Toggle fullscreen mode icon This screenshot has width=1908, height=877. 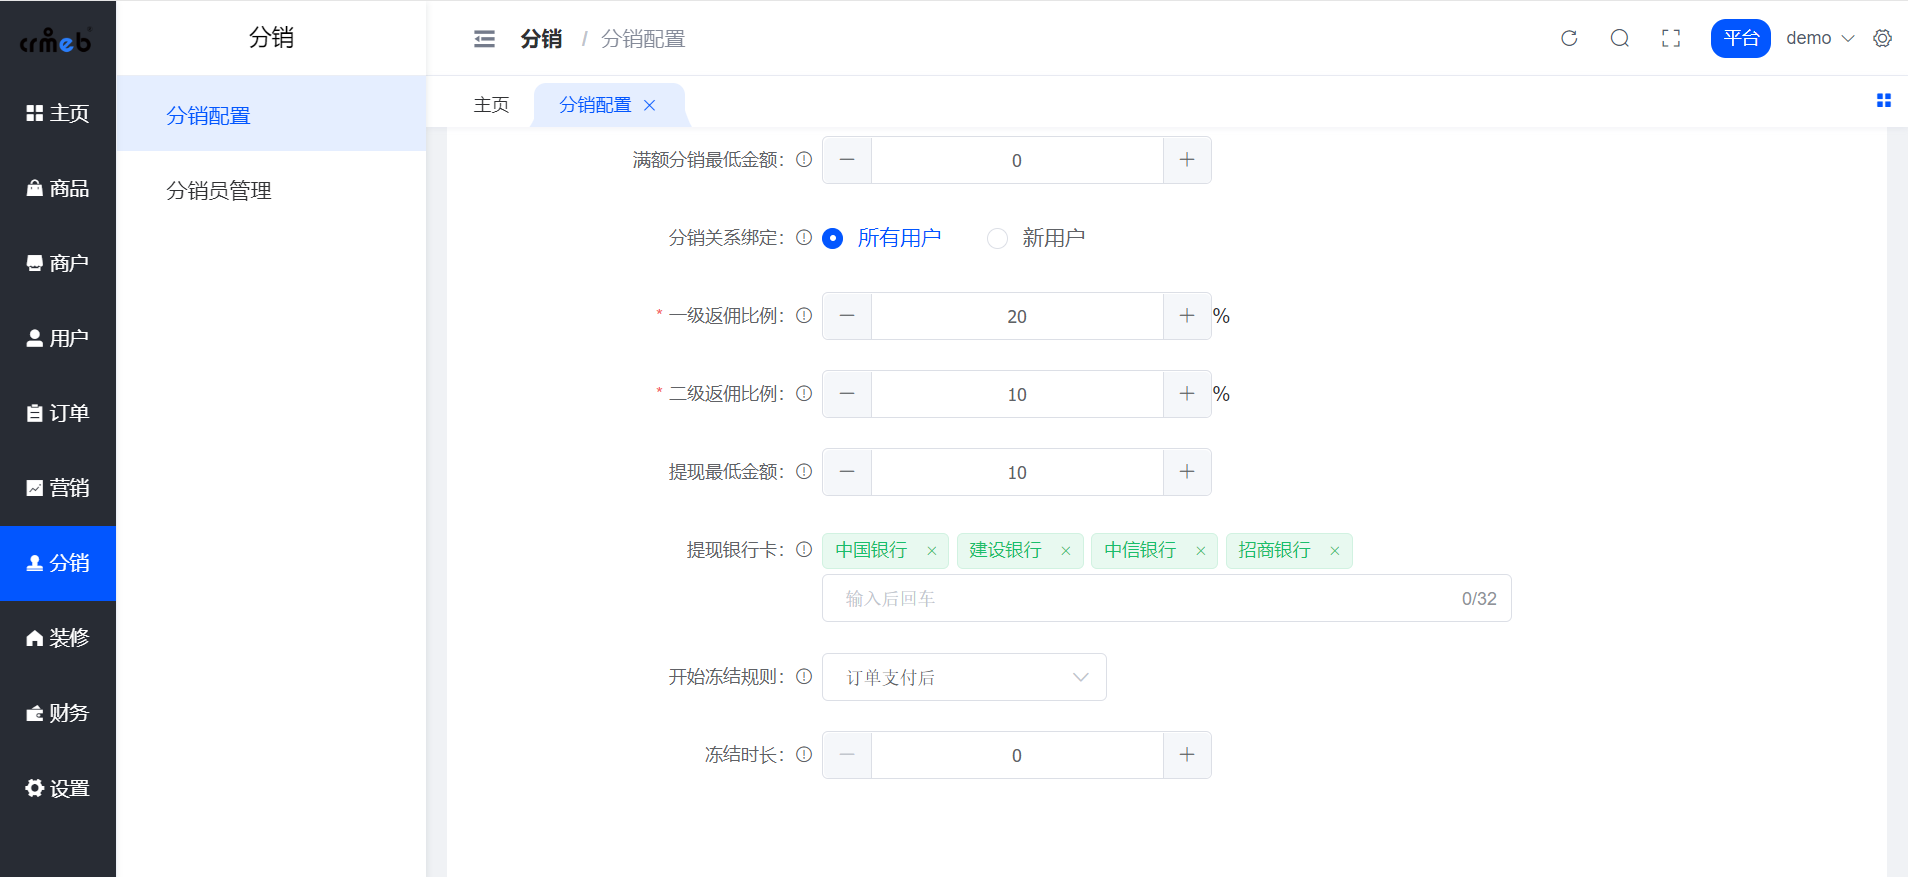1671,38
